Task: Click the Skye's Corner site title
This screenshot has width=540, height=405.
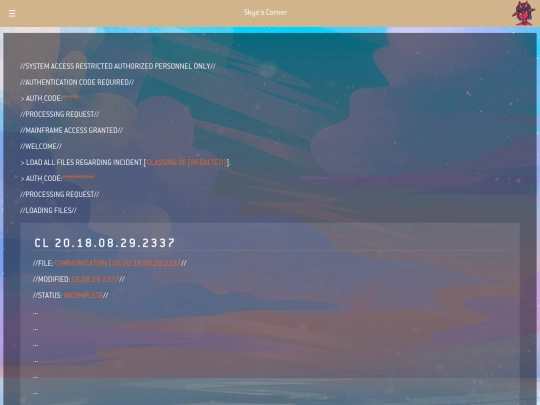Action: tap(265, 12)
